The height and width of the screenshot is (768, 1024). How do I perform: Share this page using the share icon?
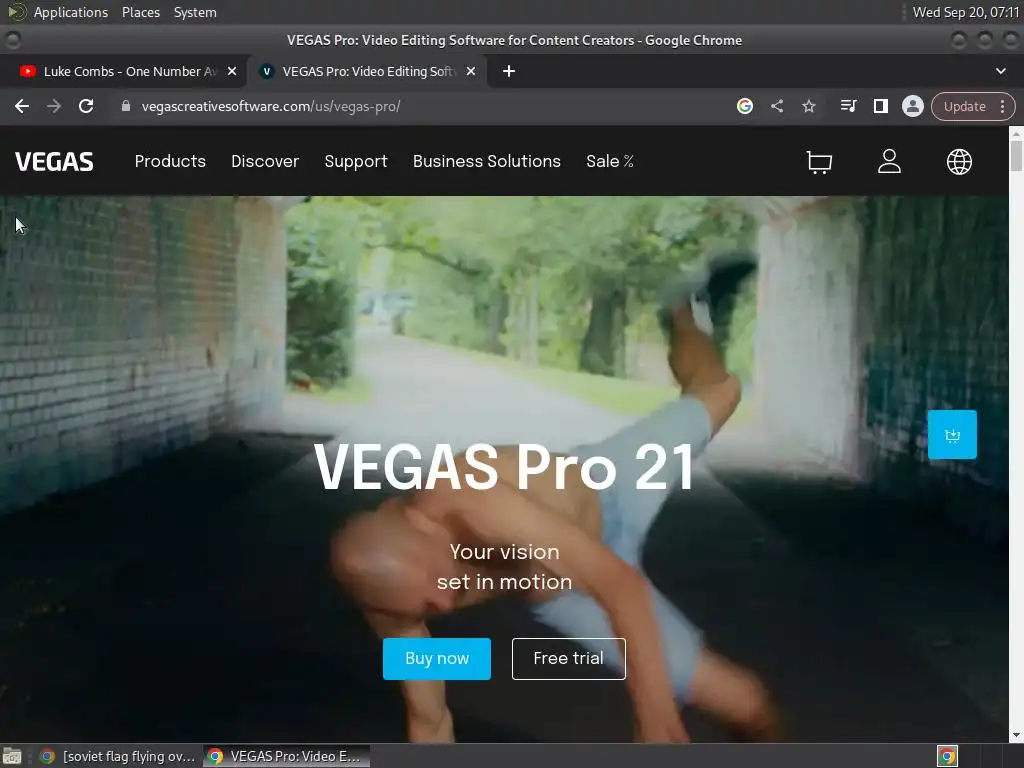[x=776, y=106]
